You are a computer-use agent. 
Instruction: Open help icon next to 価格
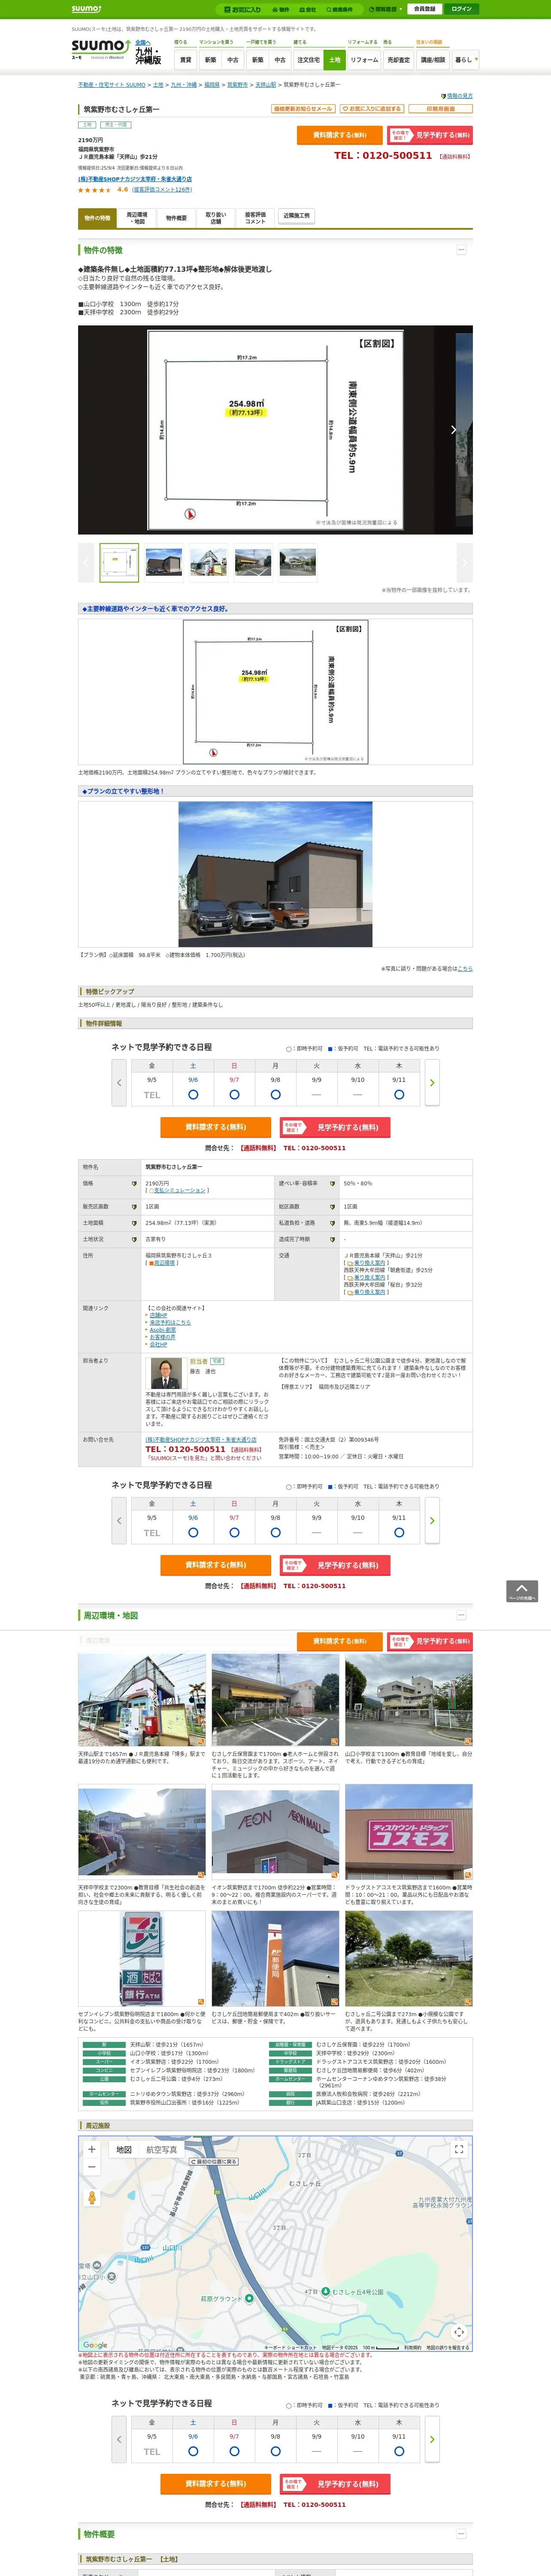[134, 1184]
